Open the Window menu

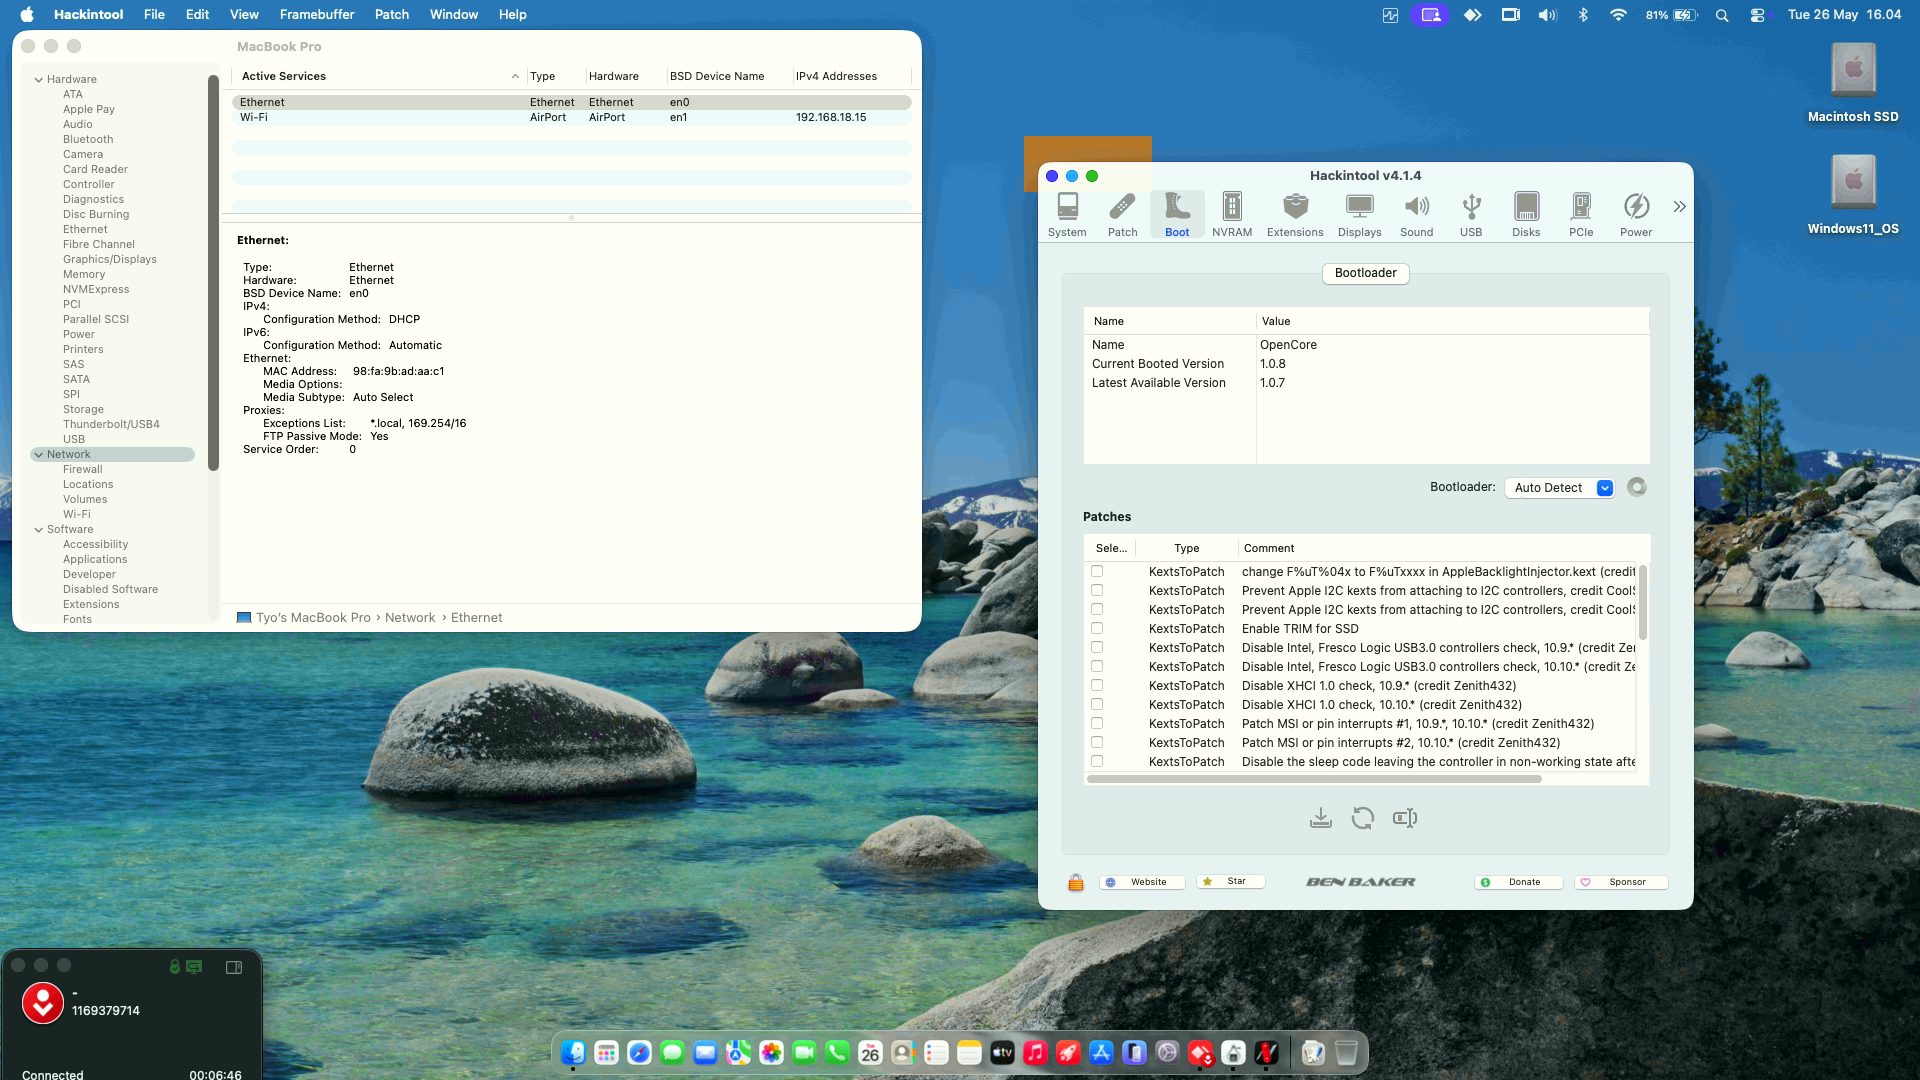pos(453,14)
